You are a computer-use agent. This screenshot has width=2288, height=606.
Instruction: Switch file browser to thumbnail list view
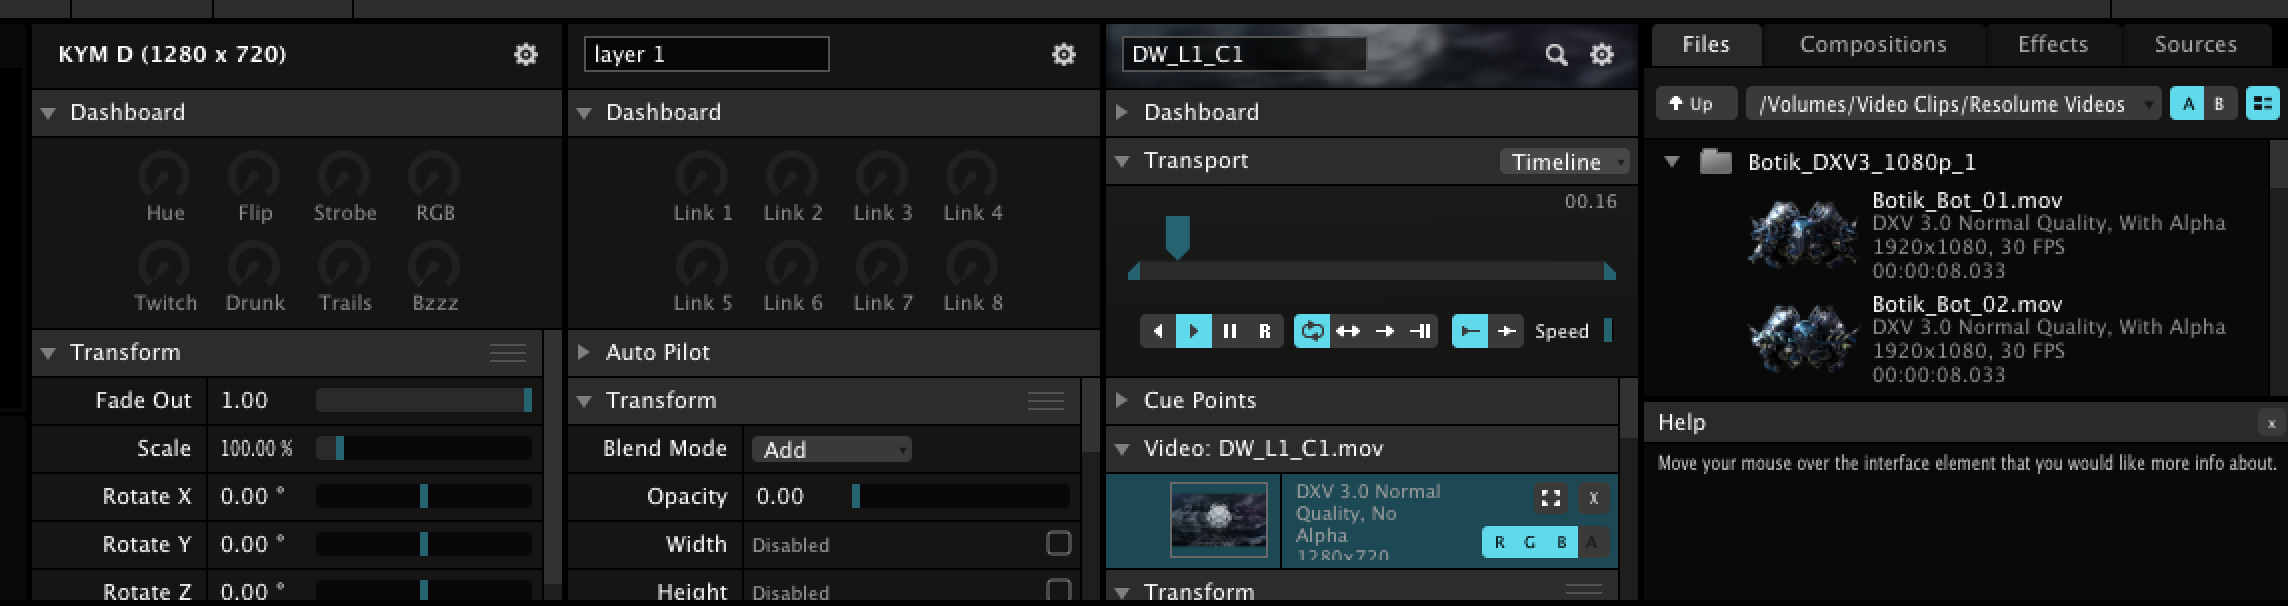tap(2262, 103)
